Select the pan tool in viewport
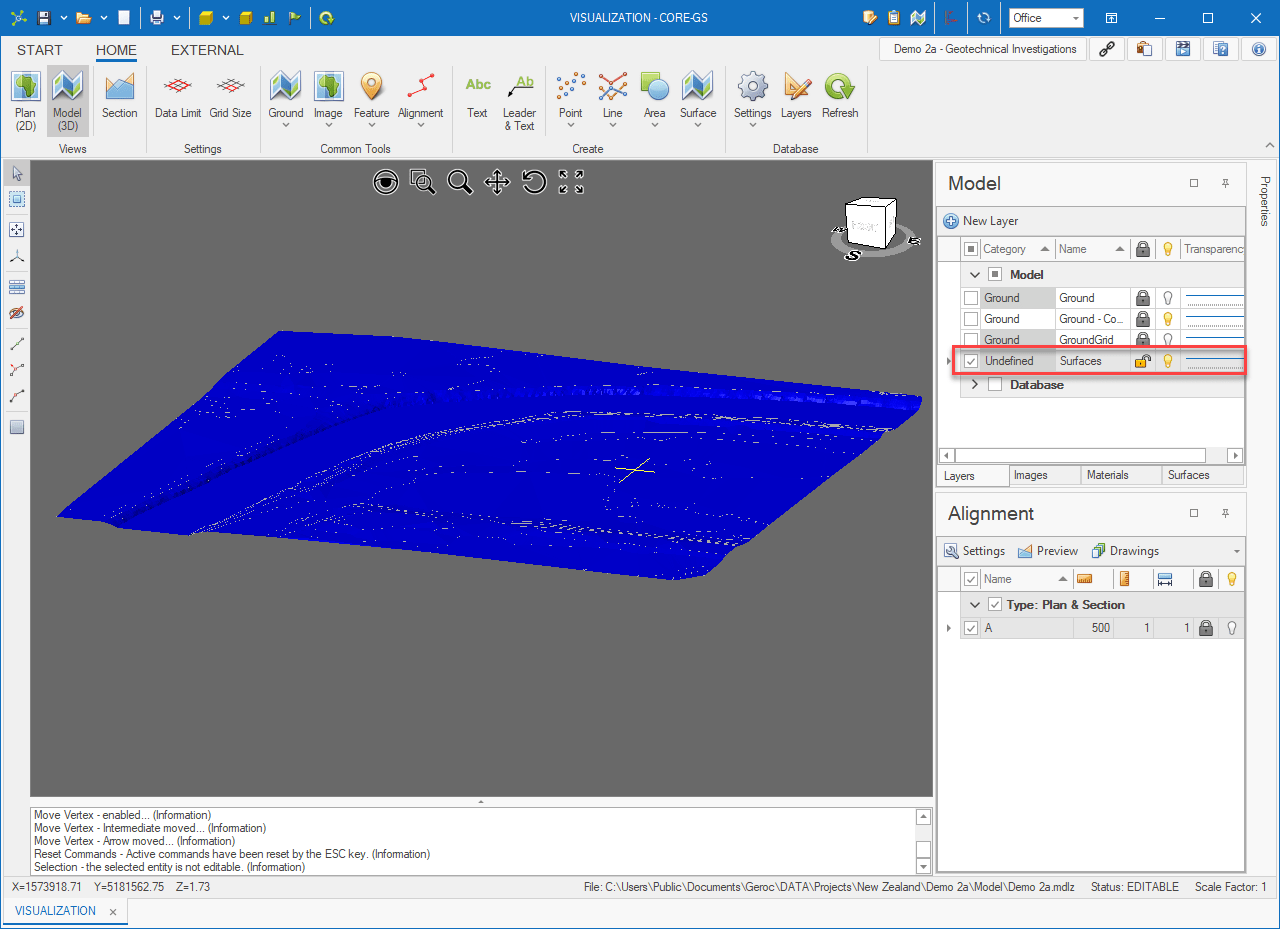The image size is (1280, 929). point(497,182)
